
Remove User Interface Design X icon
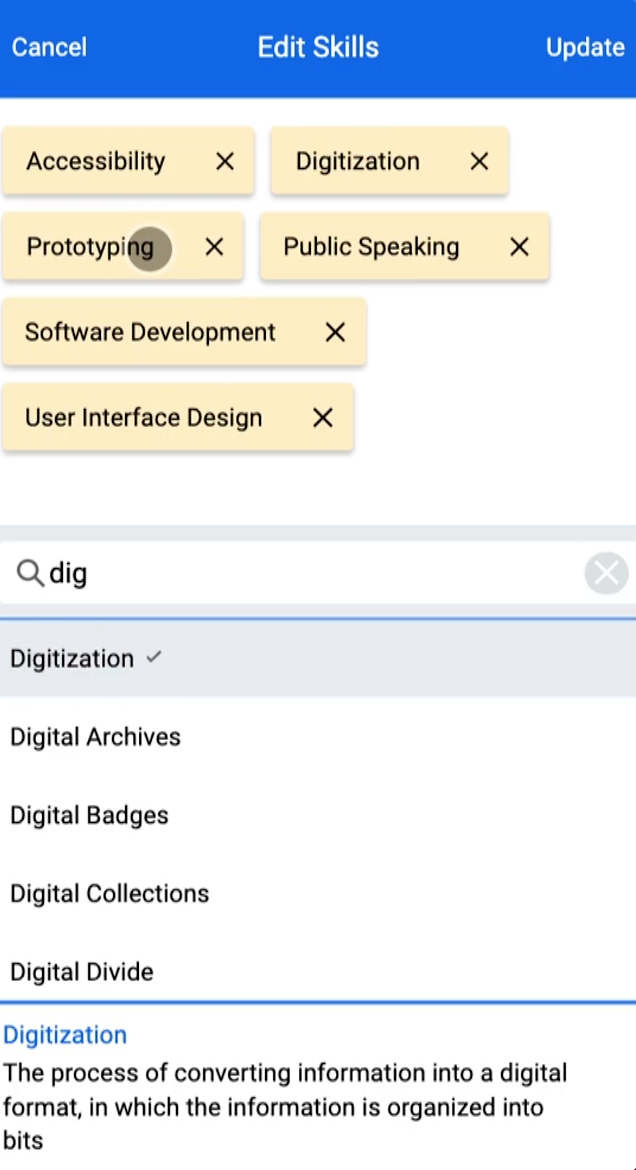click(322, 418)
